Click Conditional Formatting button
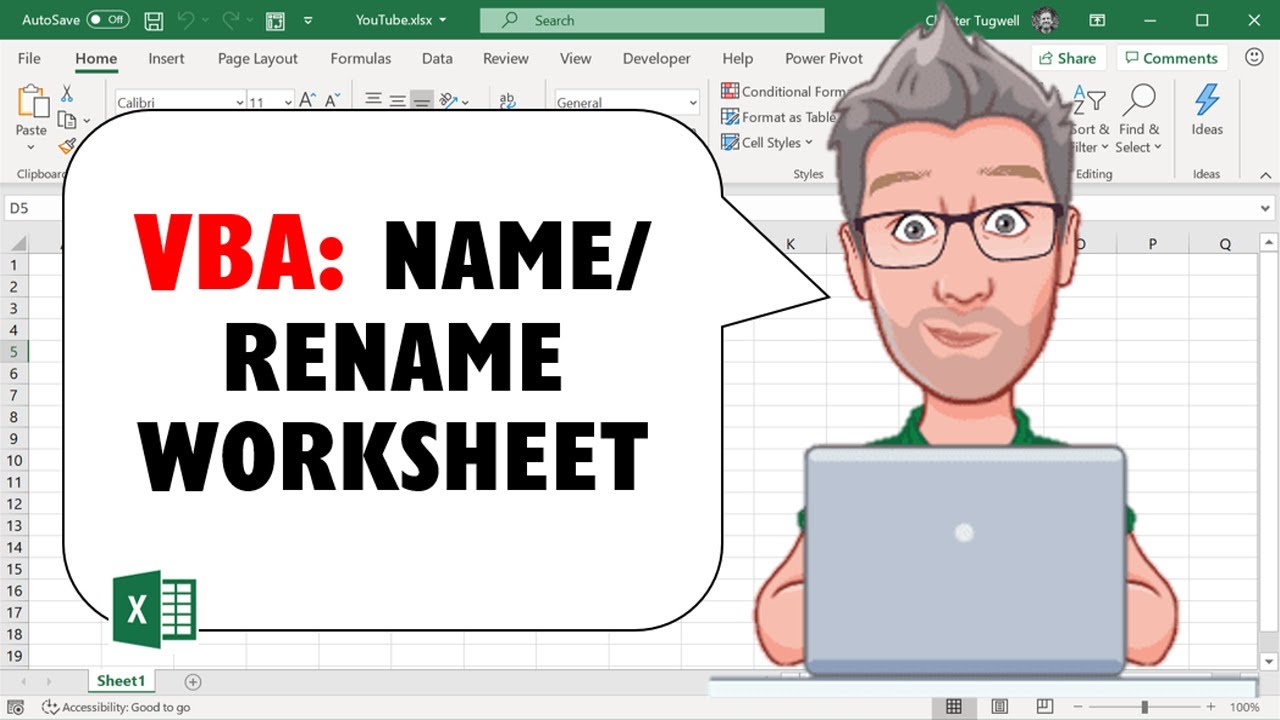The height and width of the screenshot is (720, 1280). click(783, 91)
